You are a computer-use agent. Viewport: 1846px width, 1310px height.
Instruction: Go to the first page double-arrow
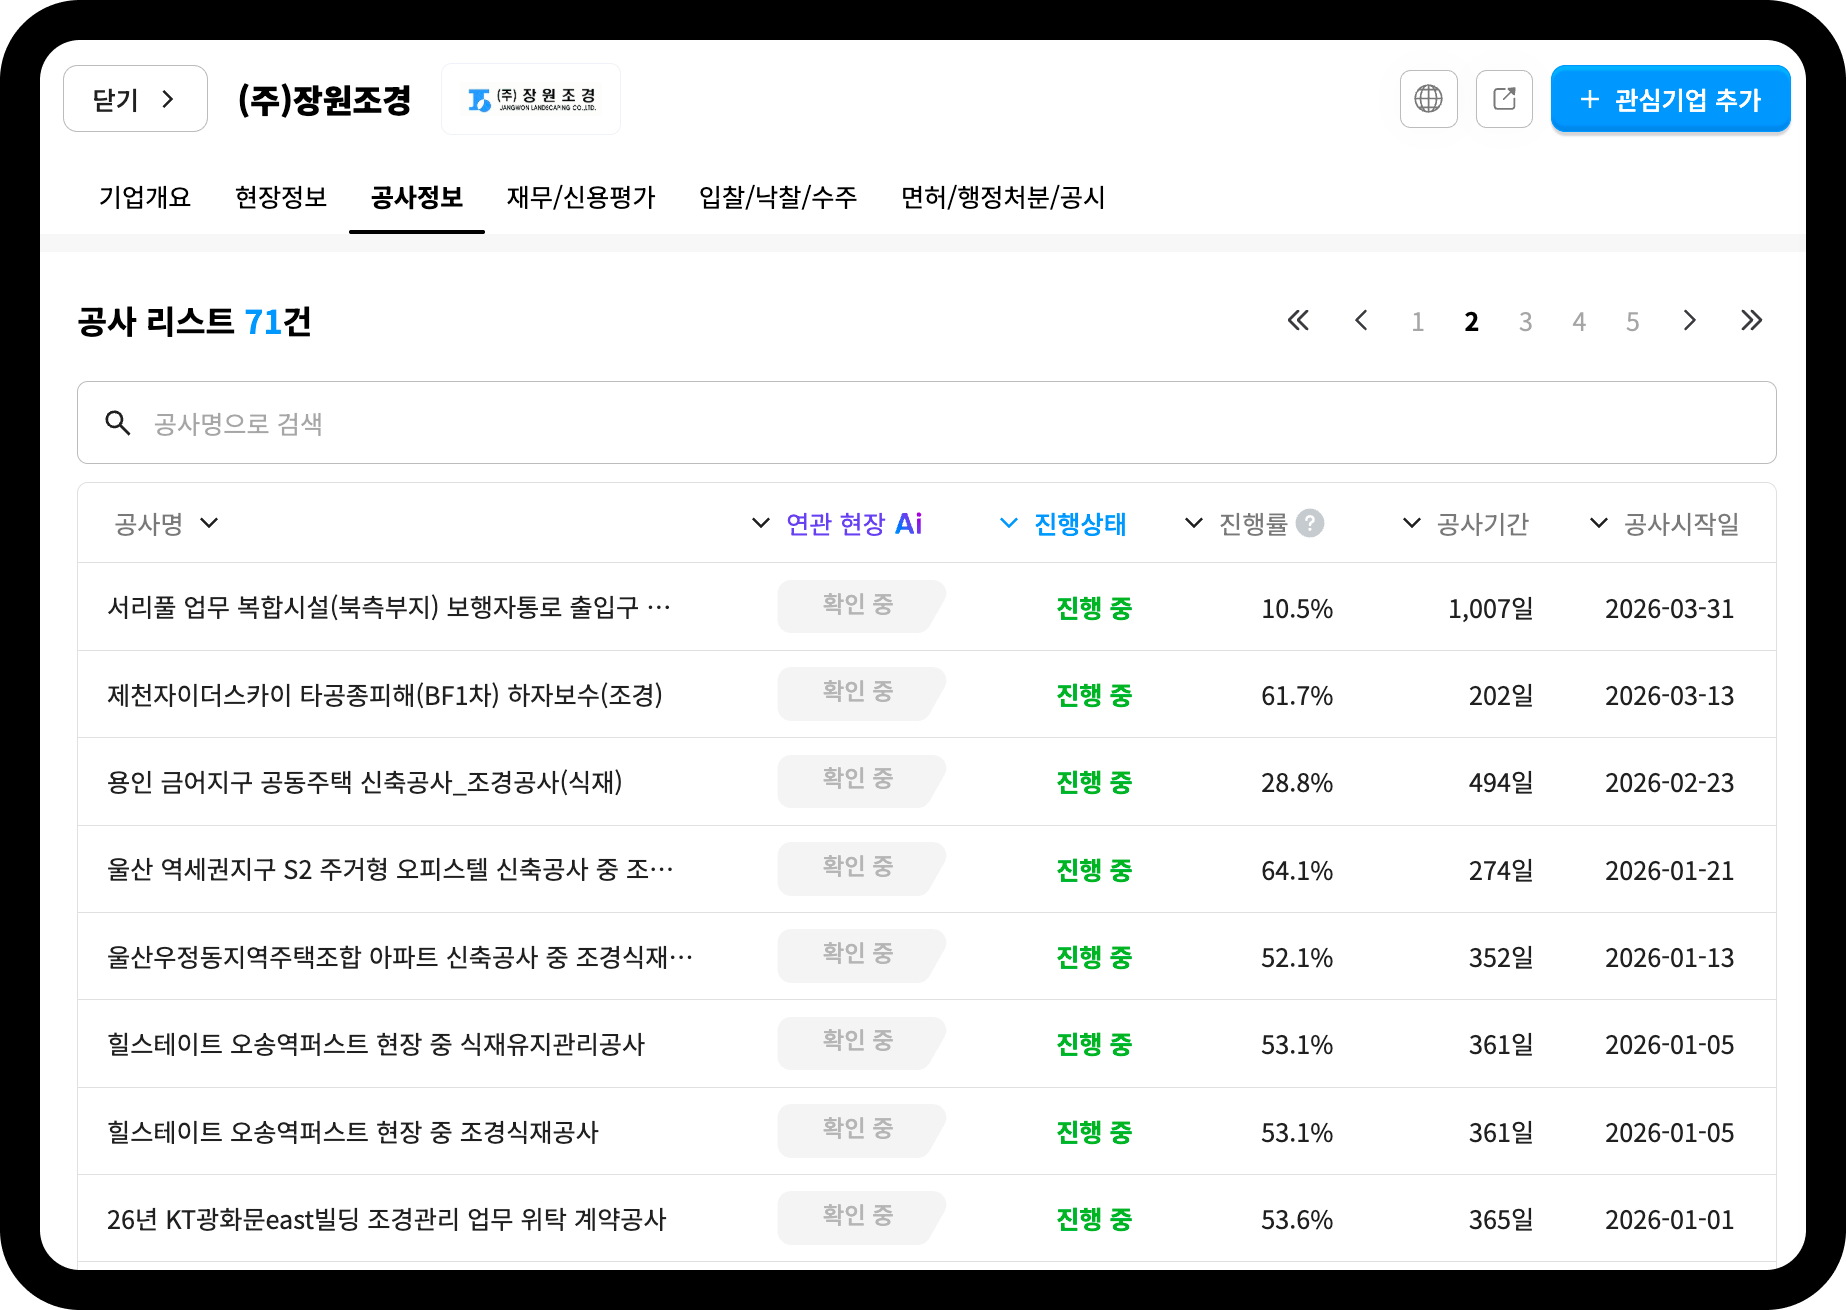coord(1298,321)
